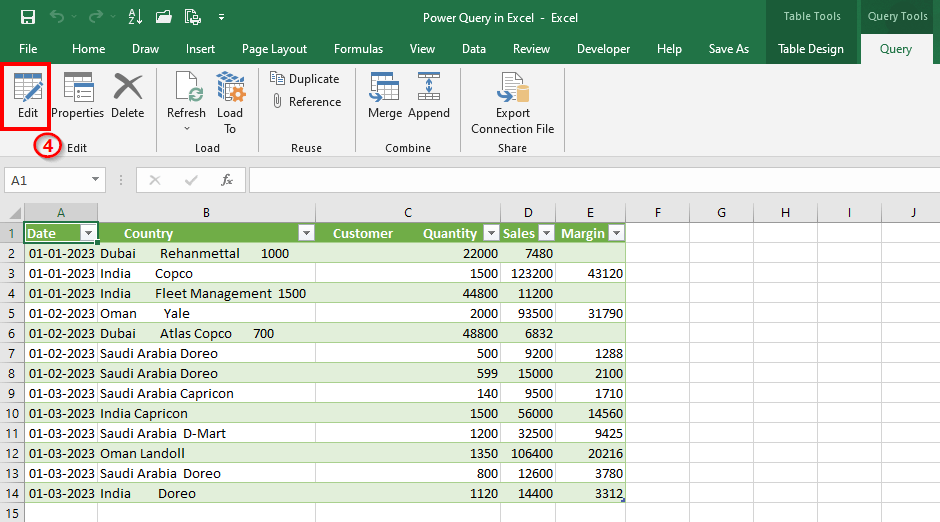Open the Margin column filter dropdown

[x=616, y=233]
